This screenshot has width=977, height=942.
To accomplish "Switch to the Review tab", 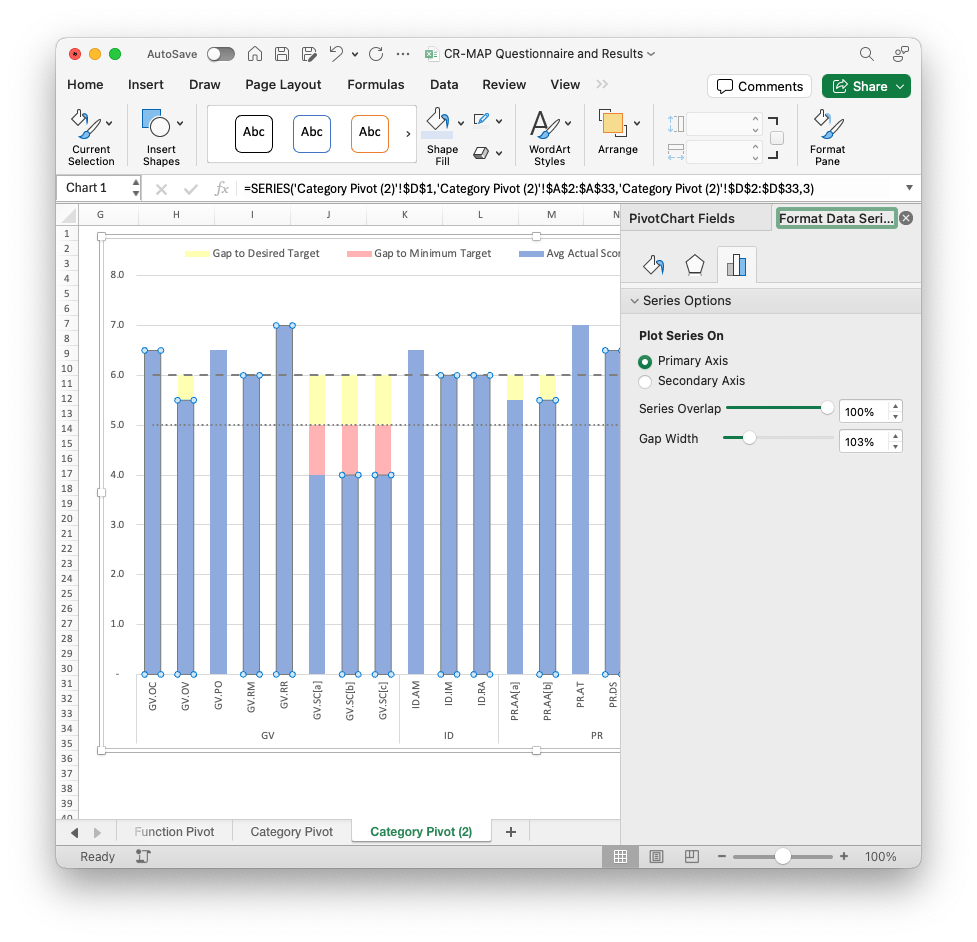I will pyautogui.click(x=504, y=85).
